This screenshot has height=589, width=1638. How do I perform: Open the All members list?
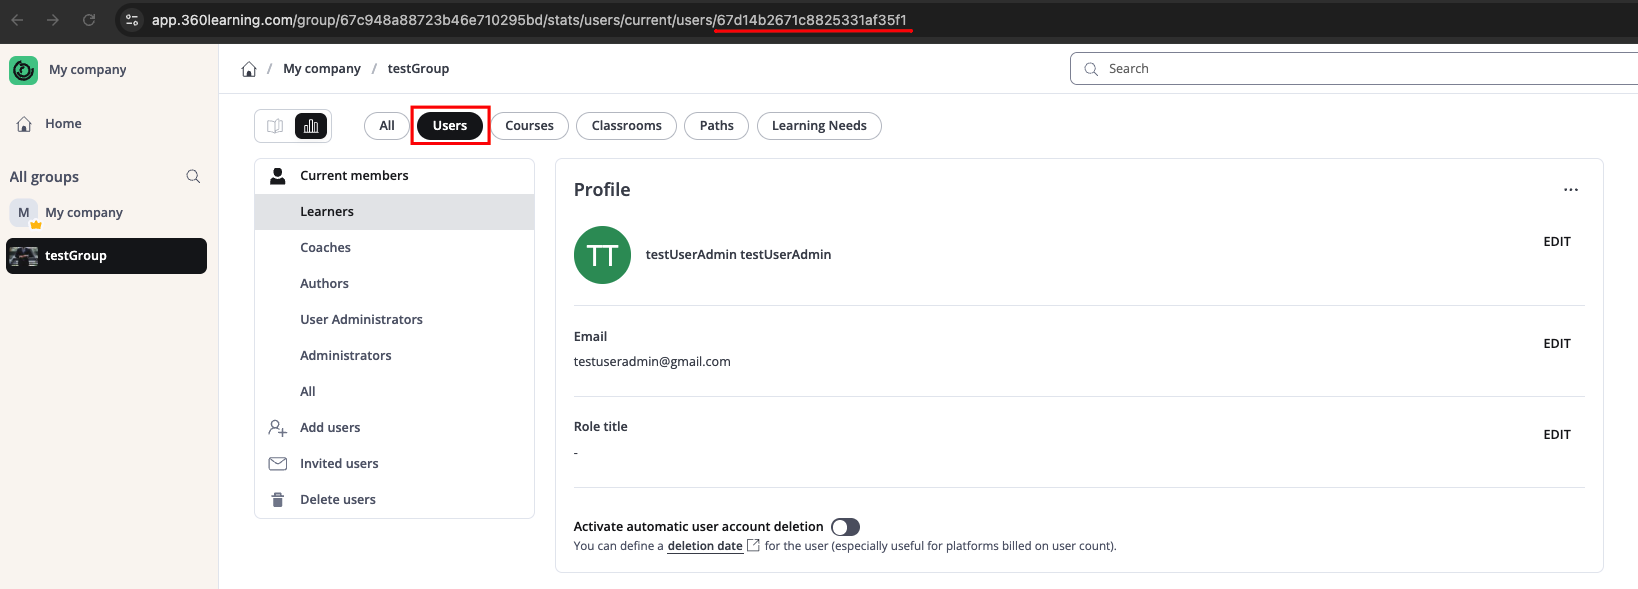pyautogui.click(x=395, y=392)
